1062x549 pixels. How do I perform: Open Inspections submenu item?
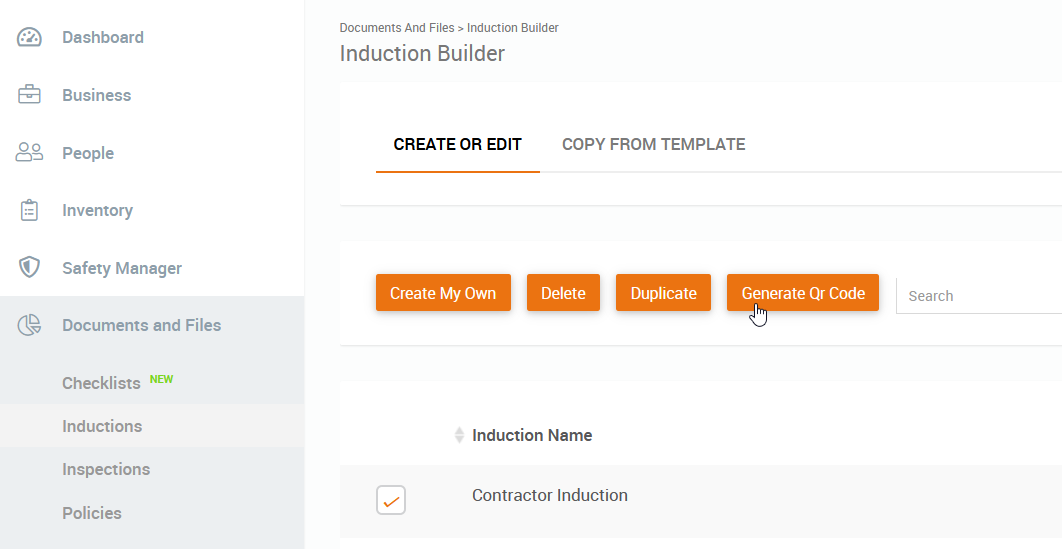(106, 469)
